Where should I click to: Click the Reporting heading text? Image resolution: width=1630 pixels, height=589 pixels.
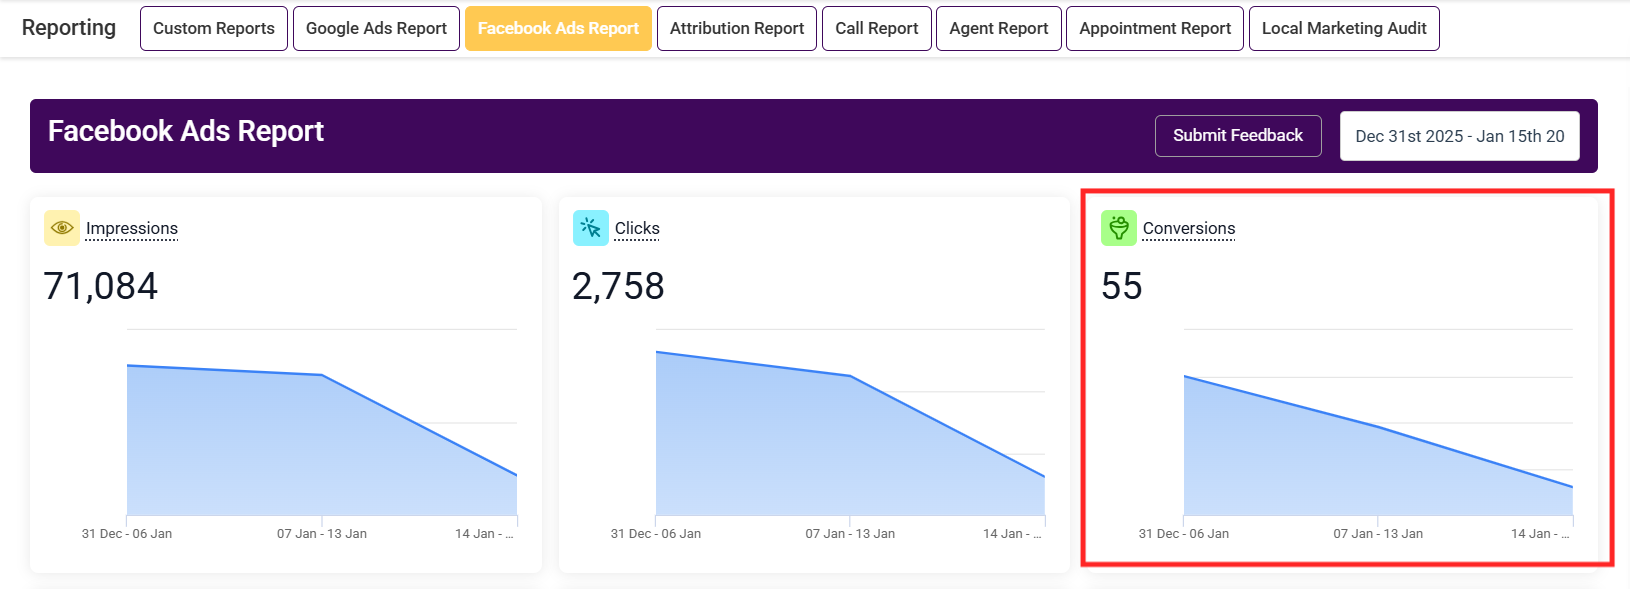click(x=69, y=28)
